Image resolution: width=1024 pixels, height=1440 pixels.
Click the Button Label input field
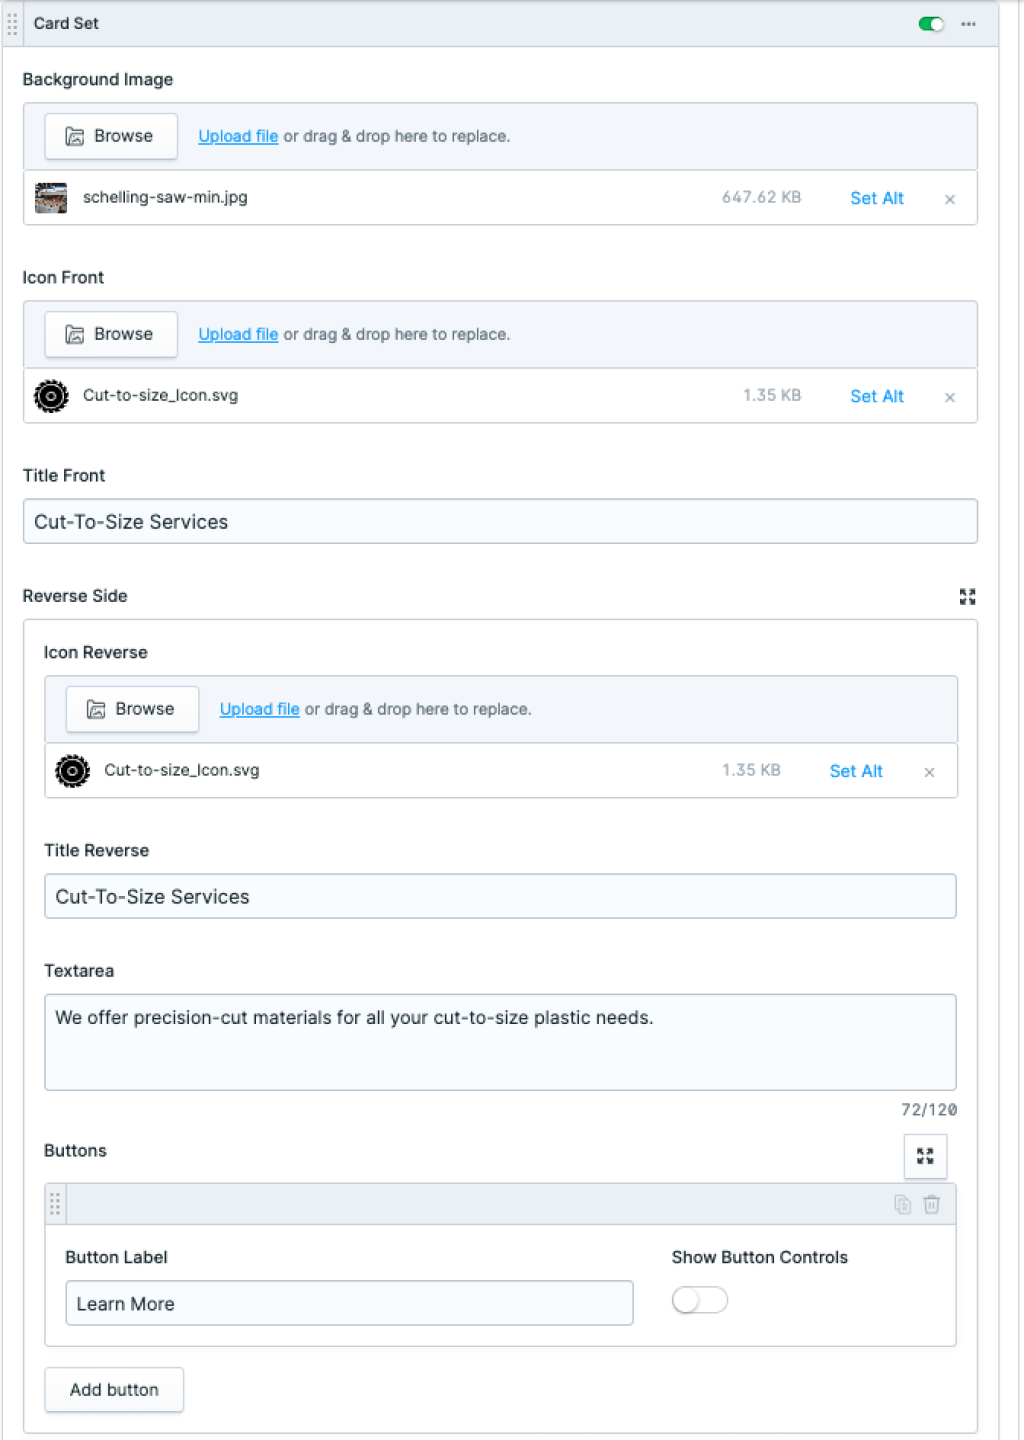[x=349, y=1304]
